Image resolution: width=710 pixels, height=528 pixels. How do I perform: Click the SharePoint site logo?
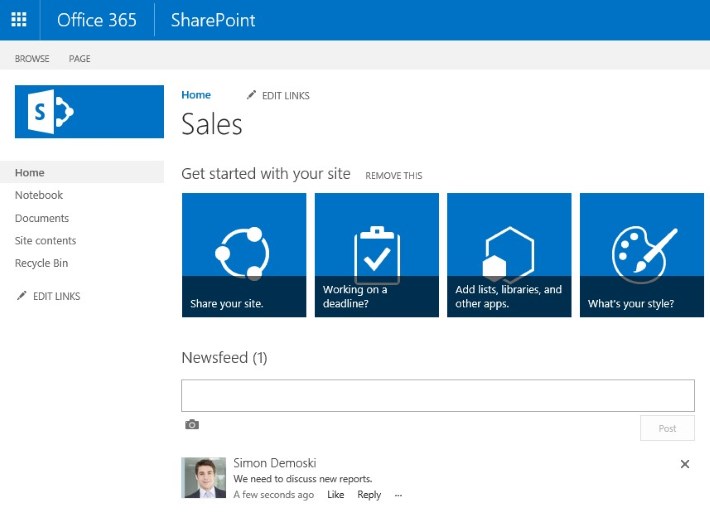[x=89, y=111]
